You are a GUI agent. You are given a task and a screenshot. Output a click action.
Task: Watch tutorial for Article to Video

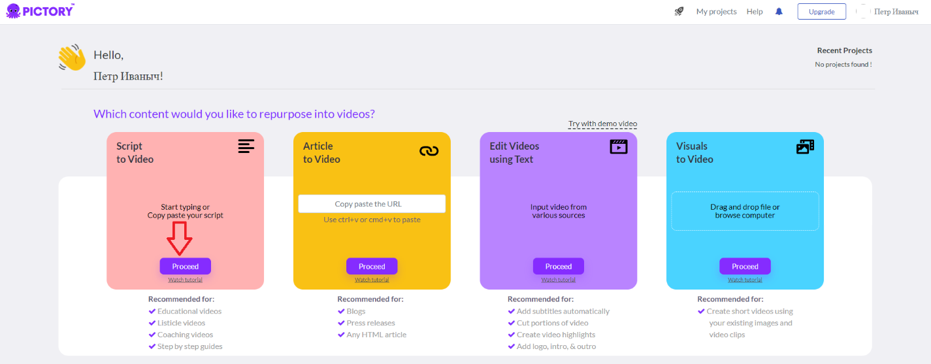click(372, 280)
